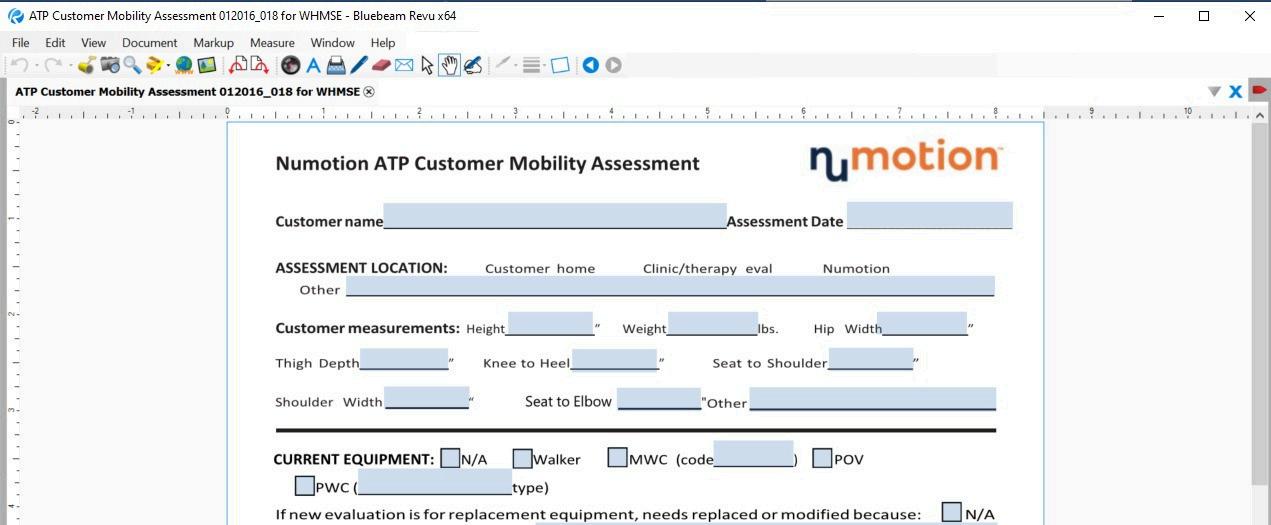Click the blue X close-document button

(1236, 91)
